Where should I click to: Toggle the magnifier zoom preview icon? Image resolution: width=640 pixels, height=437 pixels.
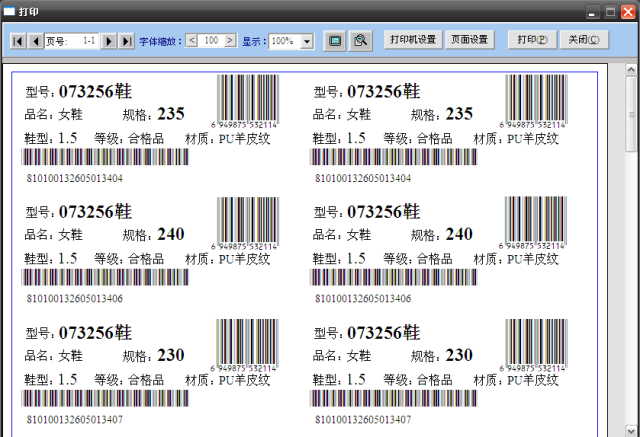[361, 41]
